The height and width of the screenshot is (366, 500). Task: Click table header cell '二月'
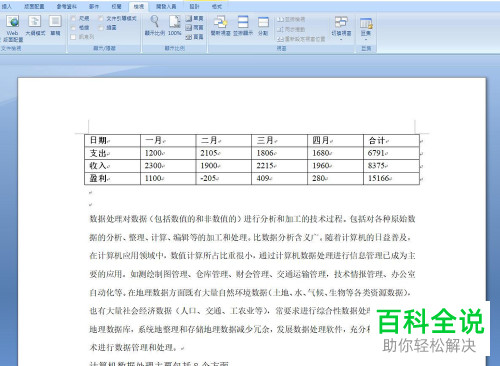coord(224,141)
